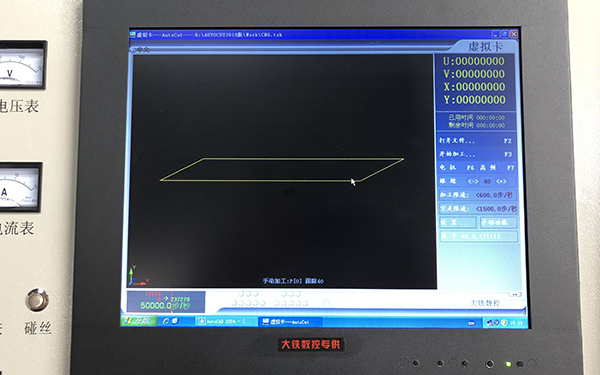
Task: Expand the small arrow at status panel right
Action: tap(515, 294)
